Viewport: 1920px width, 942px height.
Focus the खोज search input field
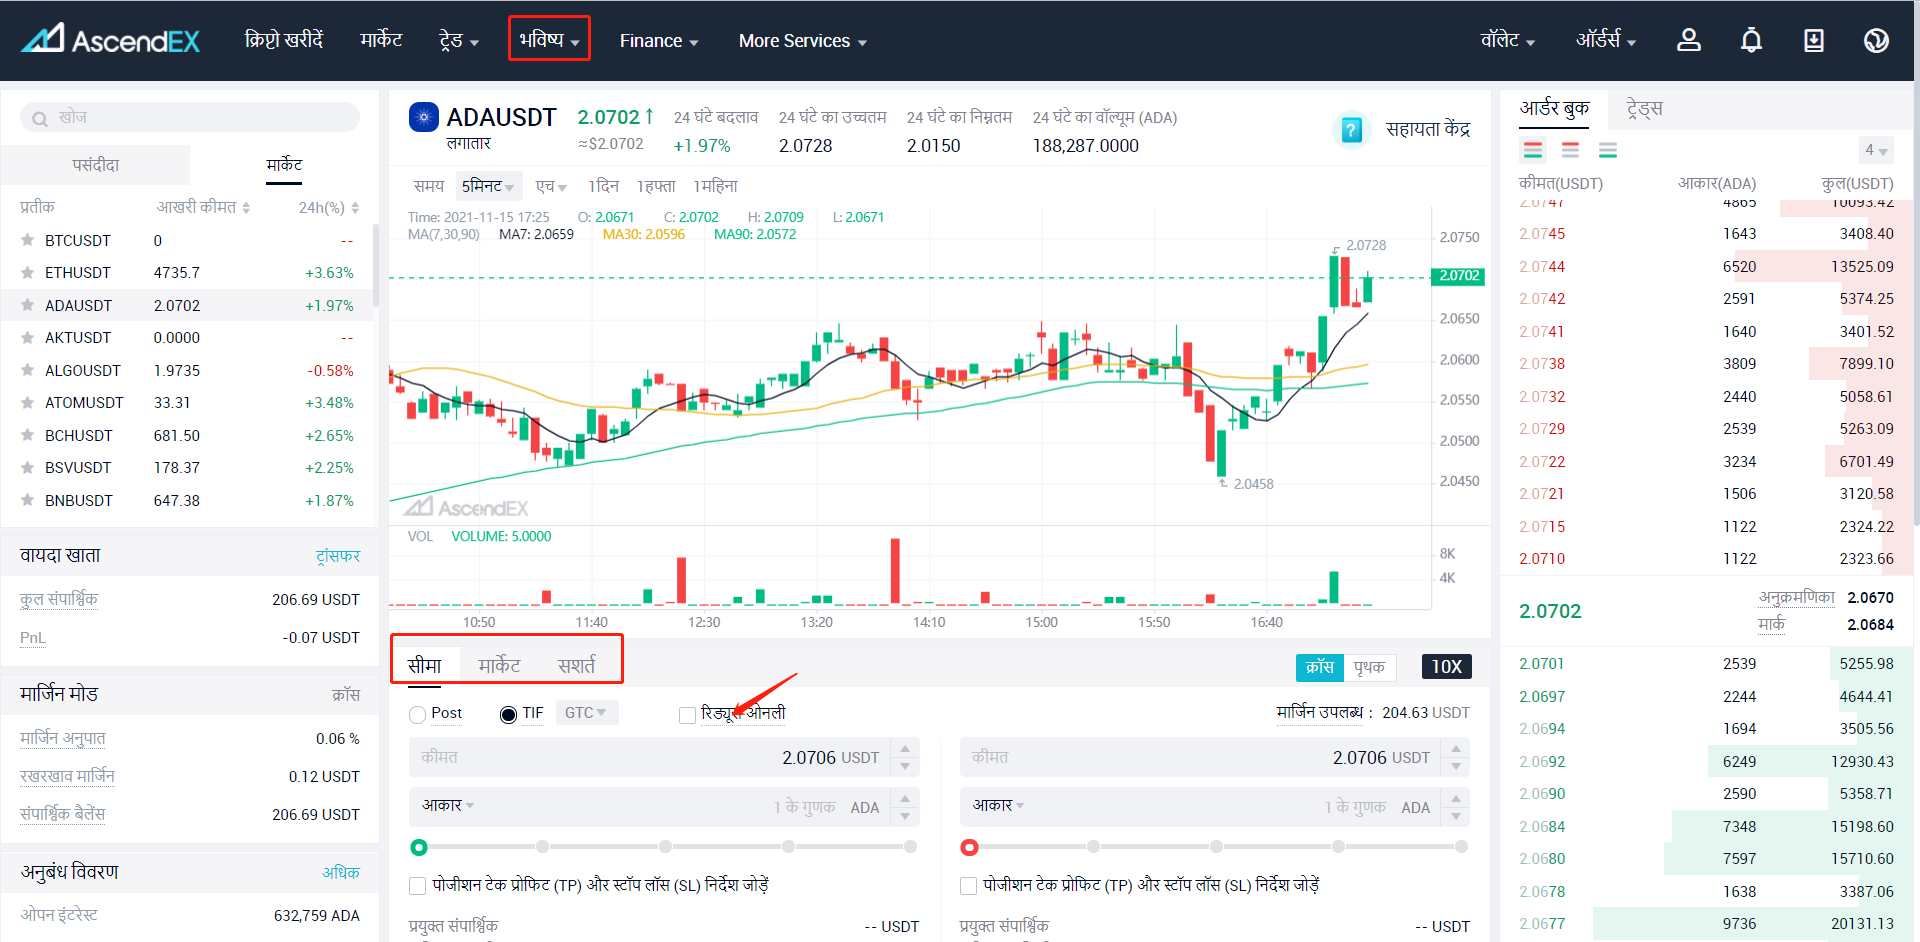[190, 117]
